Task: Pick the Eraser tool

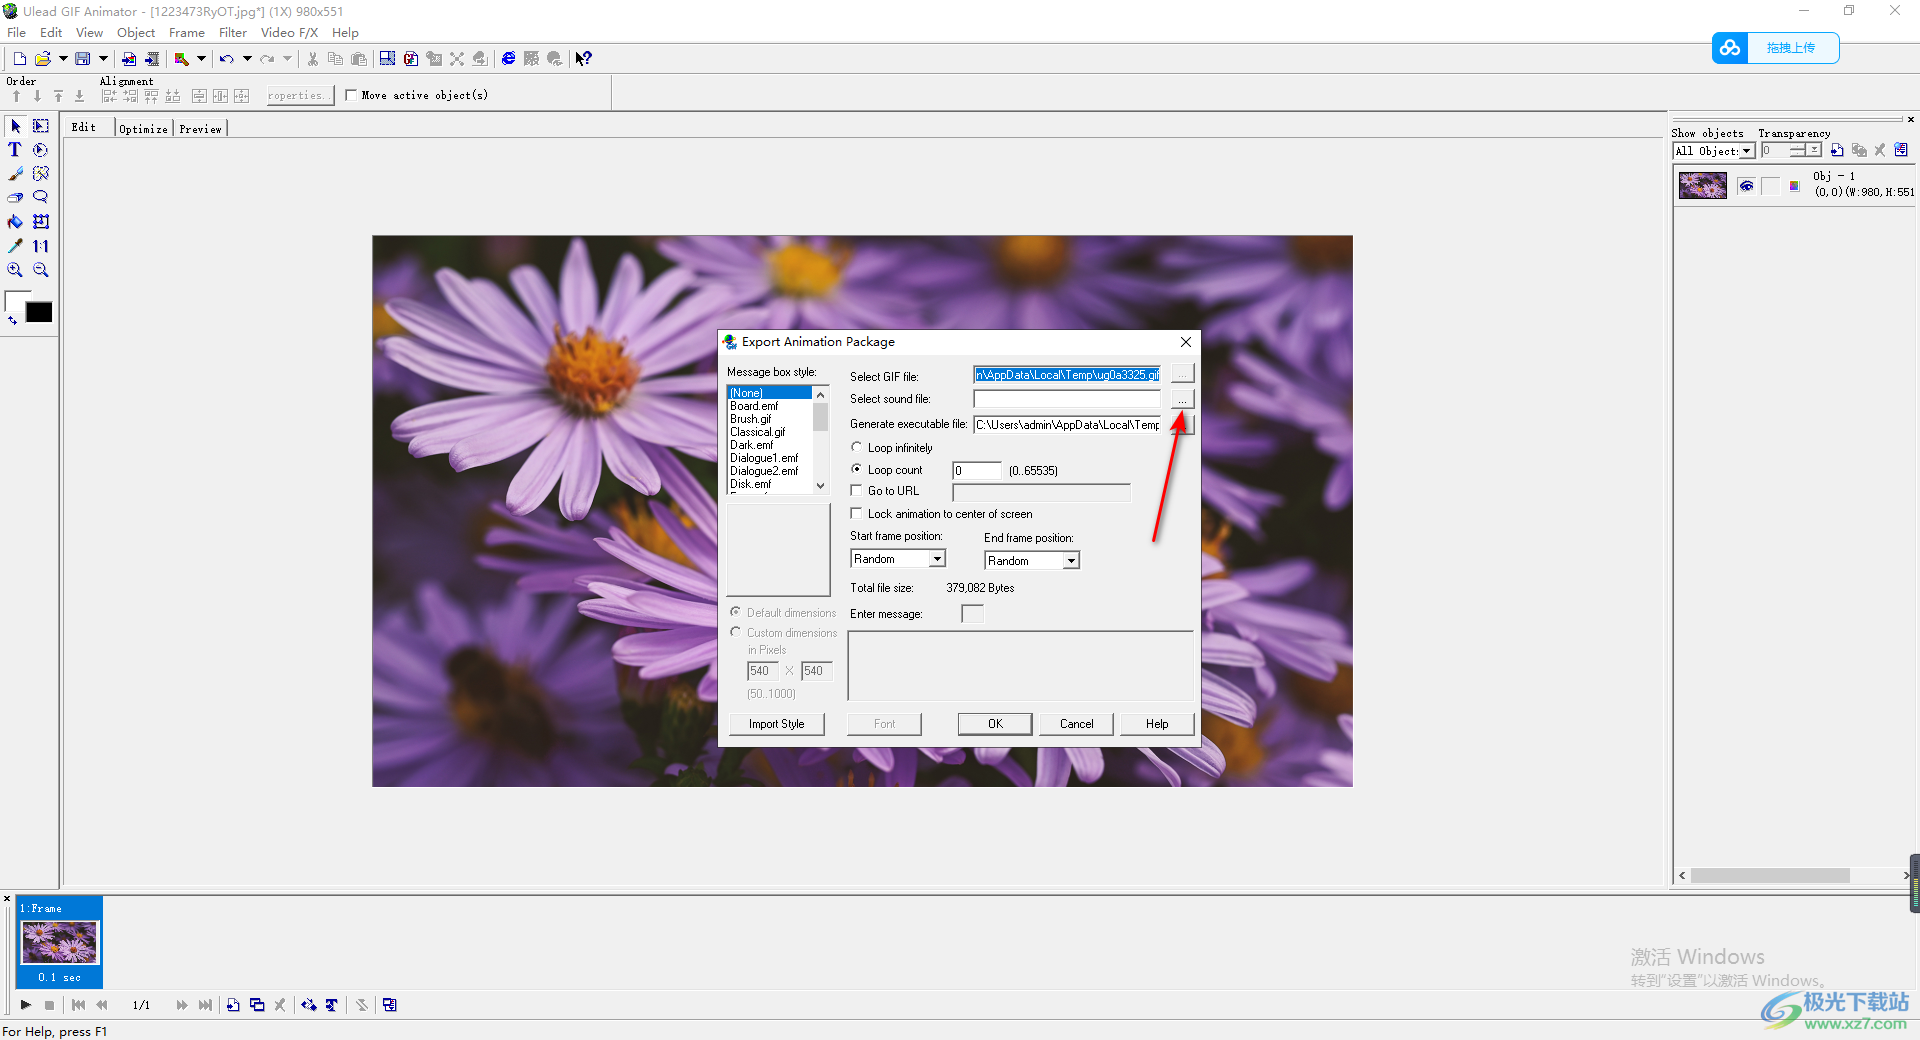Action: coord(15,198)
